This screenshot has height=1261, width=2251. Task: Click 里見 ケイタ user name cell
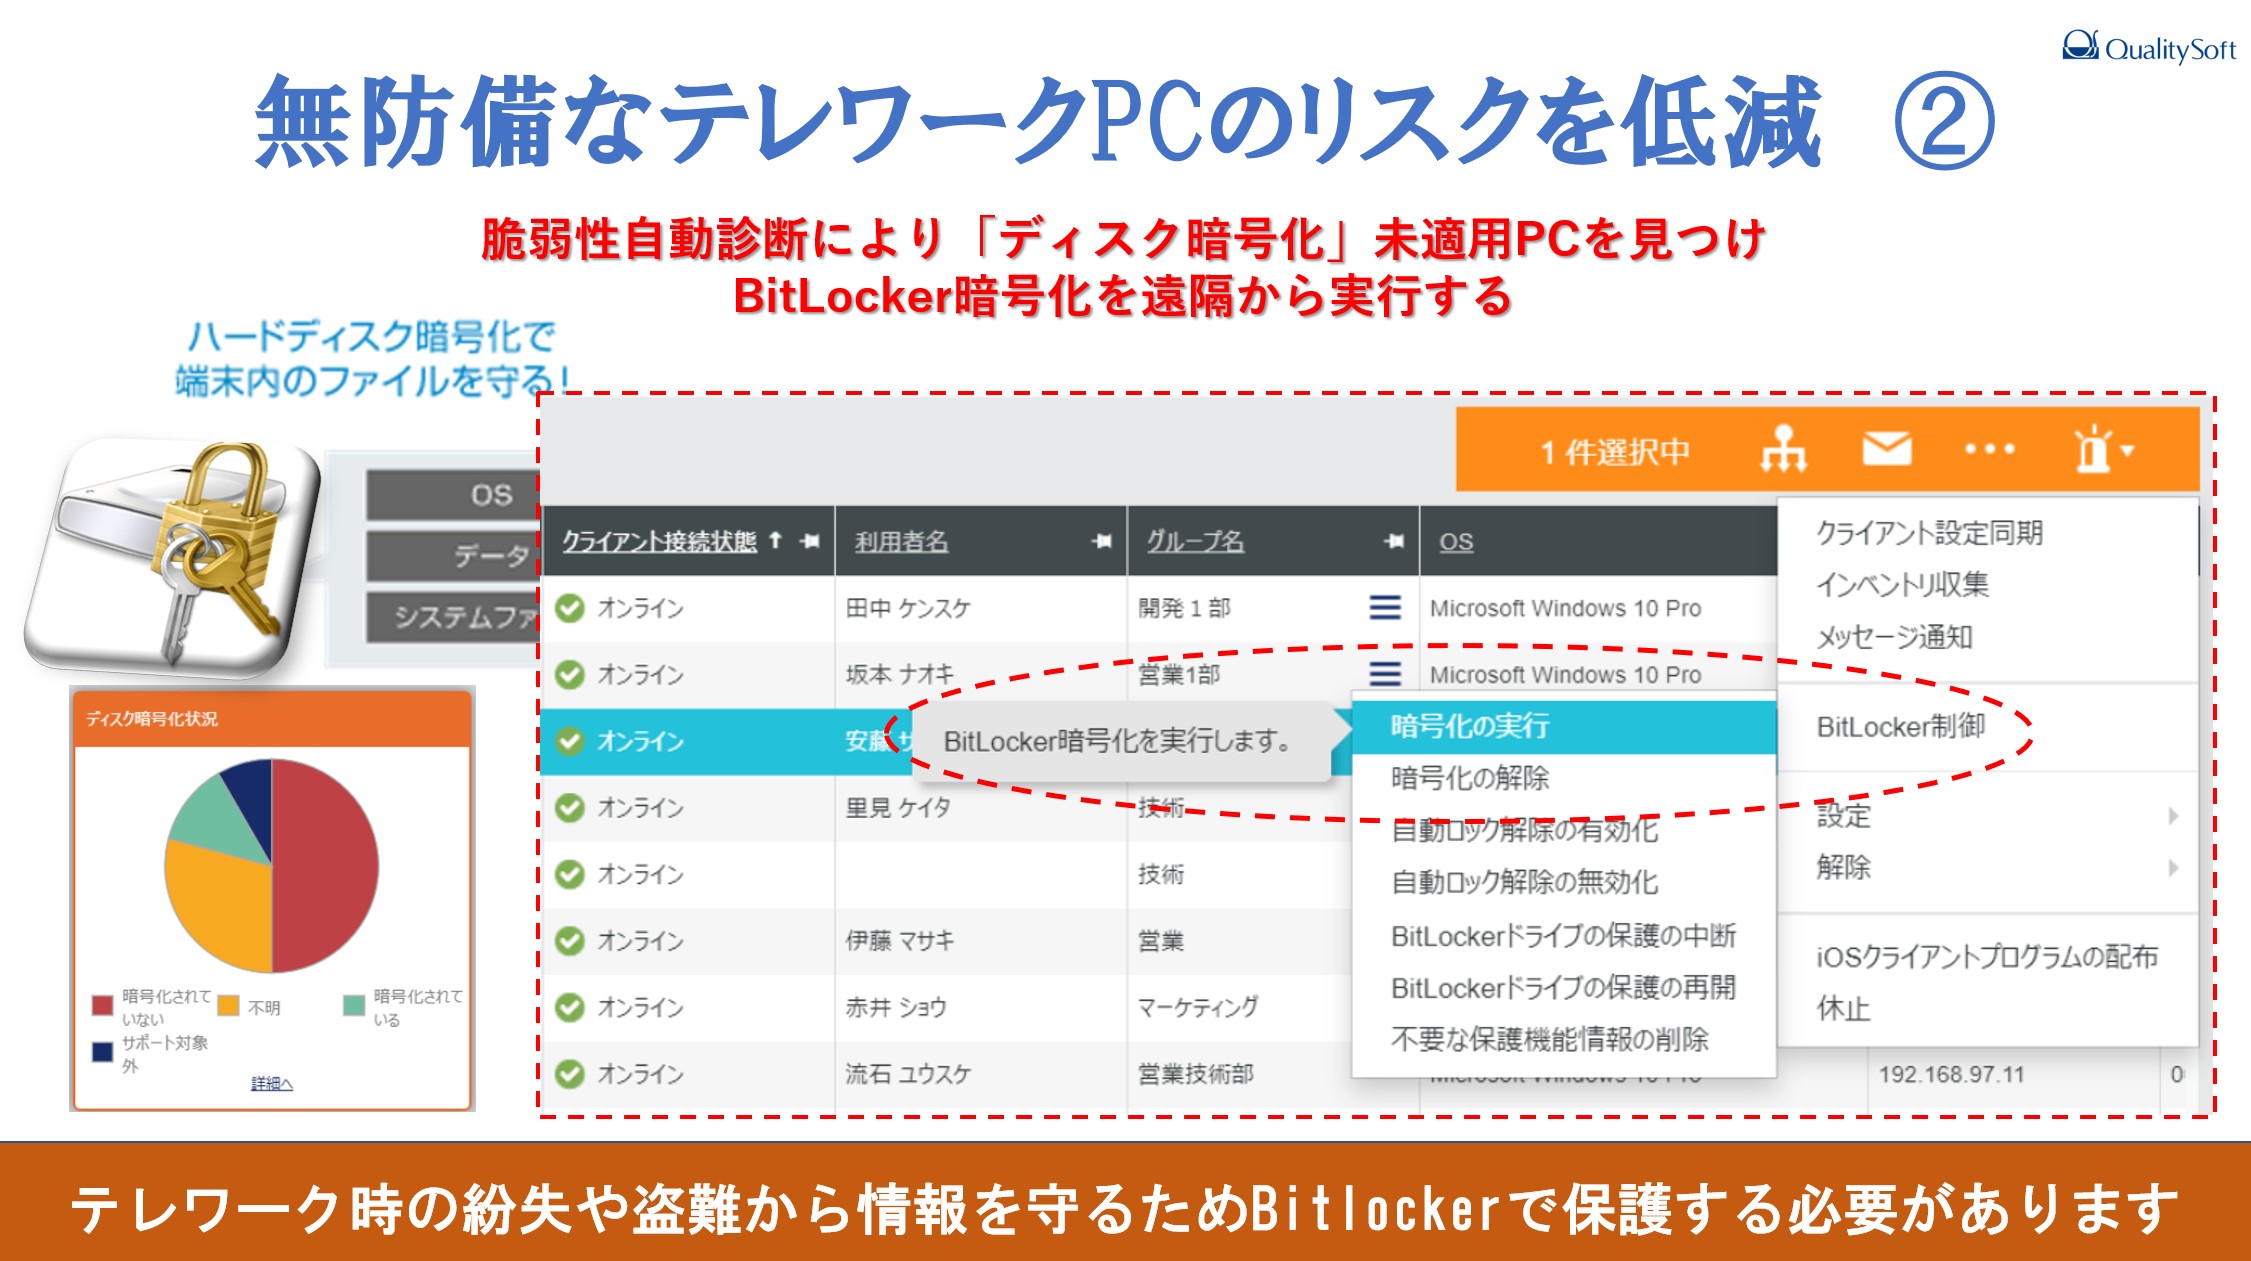(898, 807)
